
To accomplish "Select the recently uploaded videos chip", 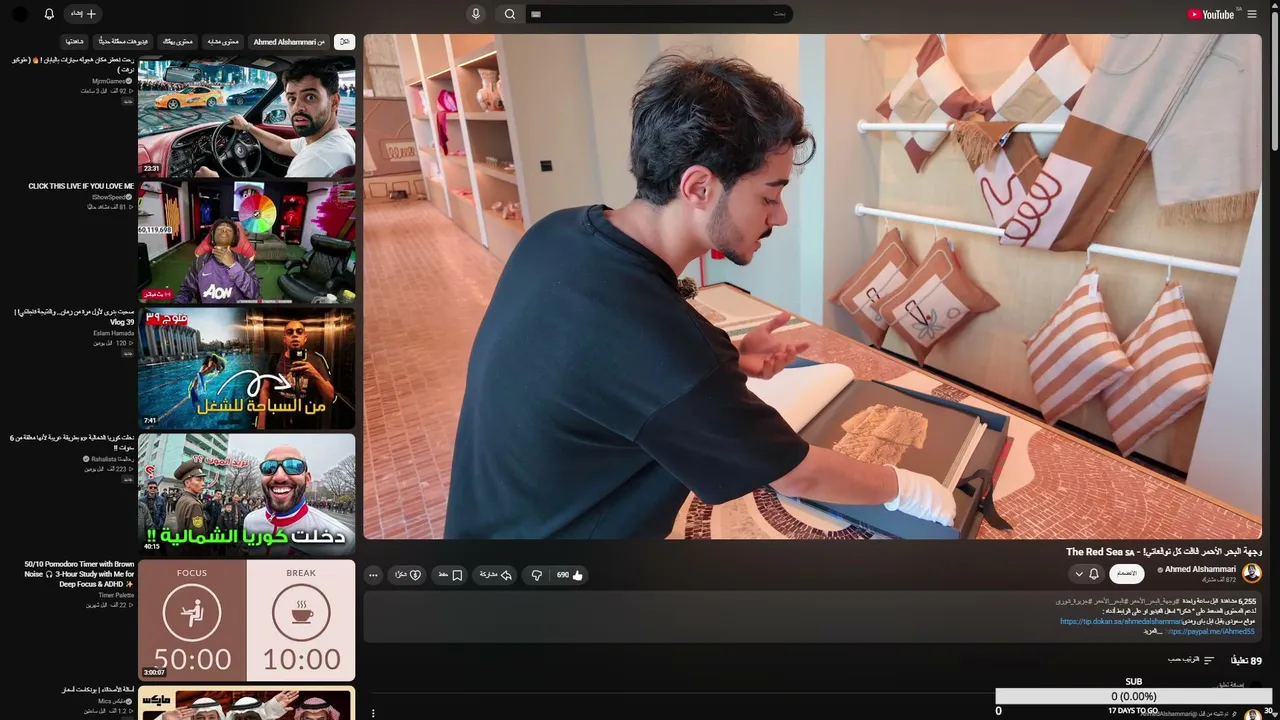I will pyautogui.click(x=123, y=42).
